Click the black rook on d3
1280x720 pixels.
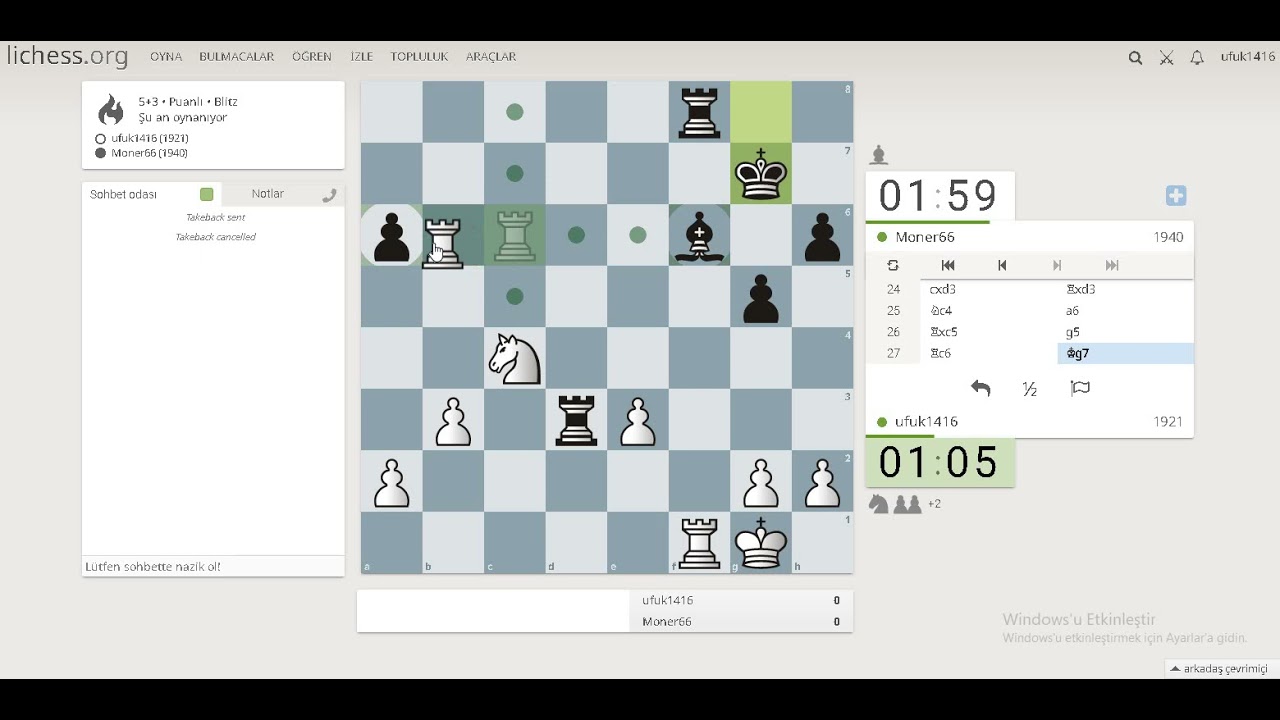(576, 420)
